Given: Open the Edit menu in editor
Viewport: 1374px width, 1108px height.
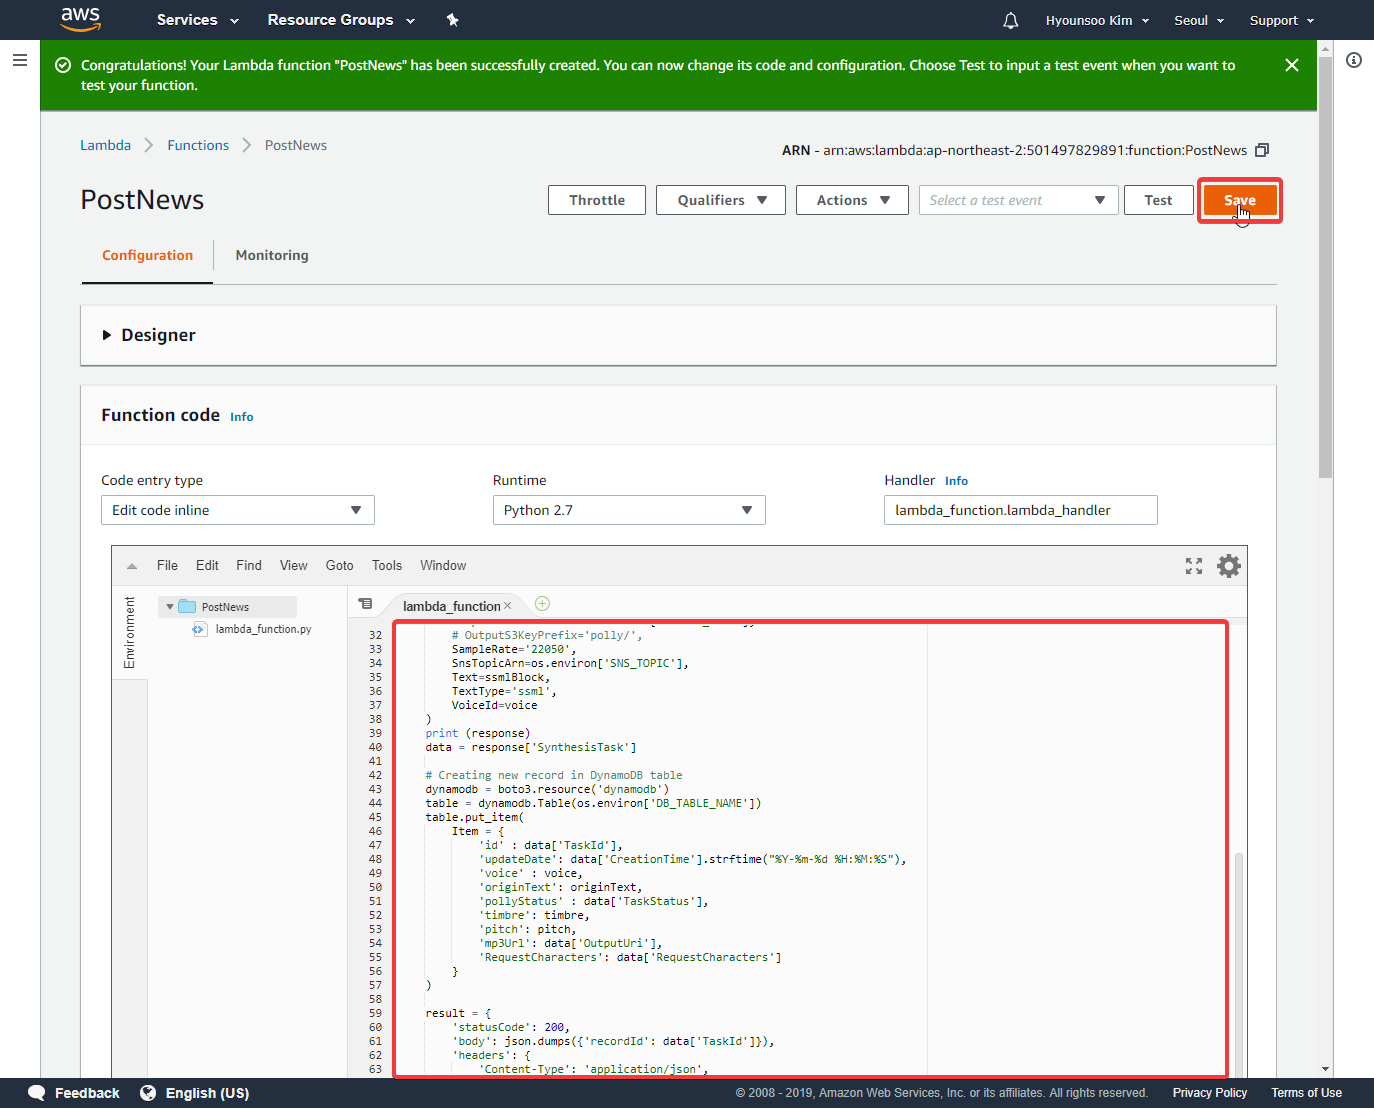Looking at the screenshot, I should click(x=207, y=565).
